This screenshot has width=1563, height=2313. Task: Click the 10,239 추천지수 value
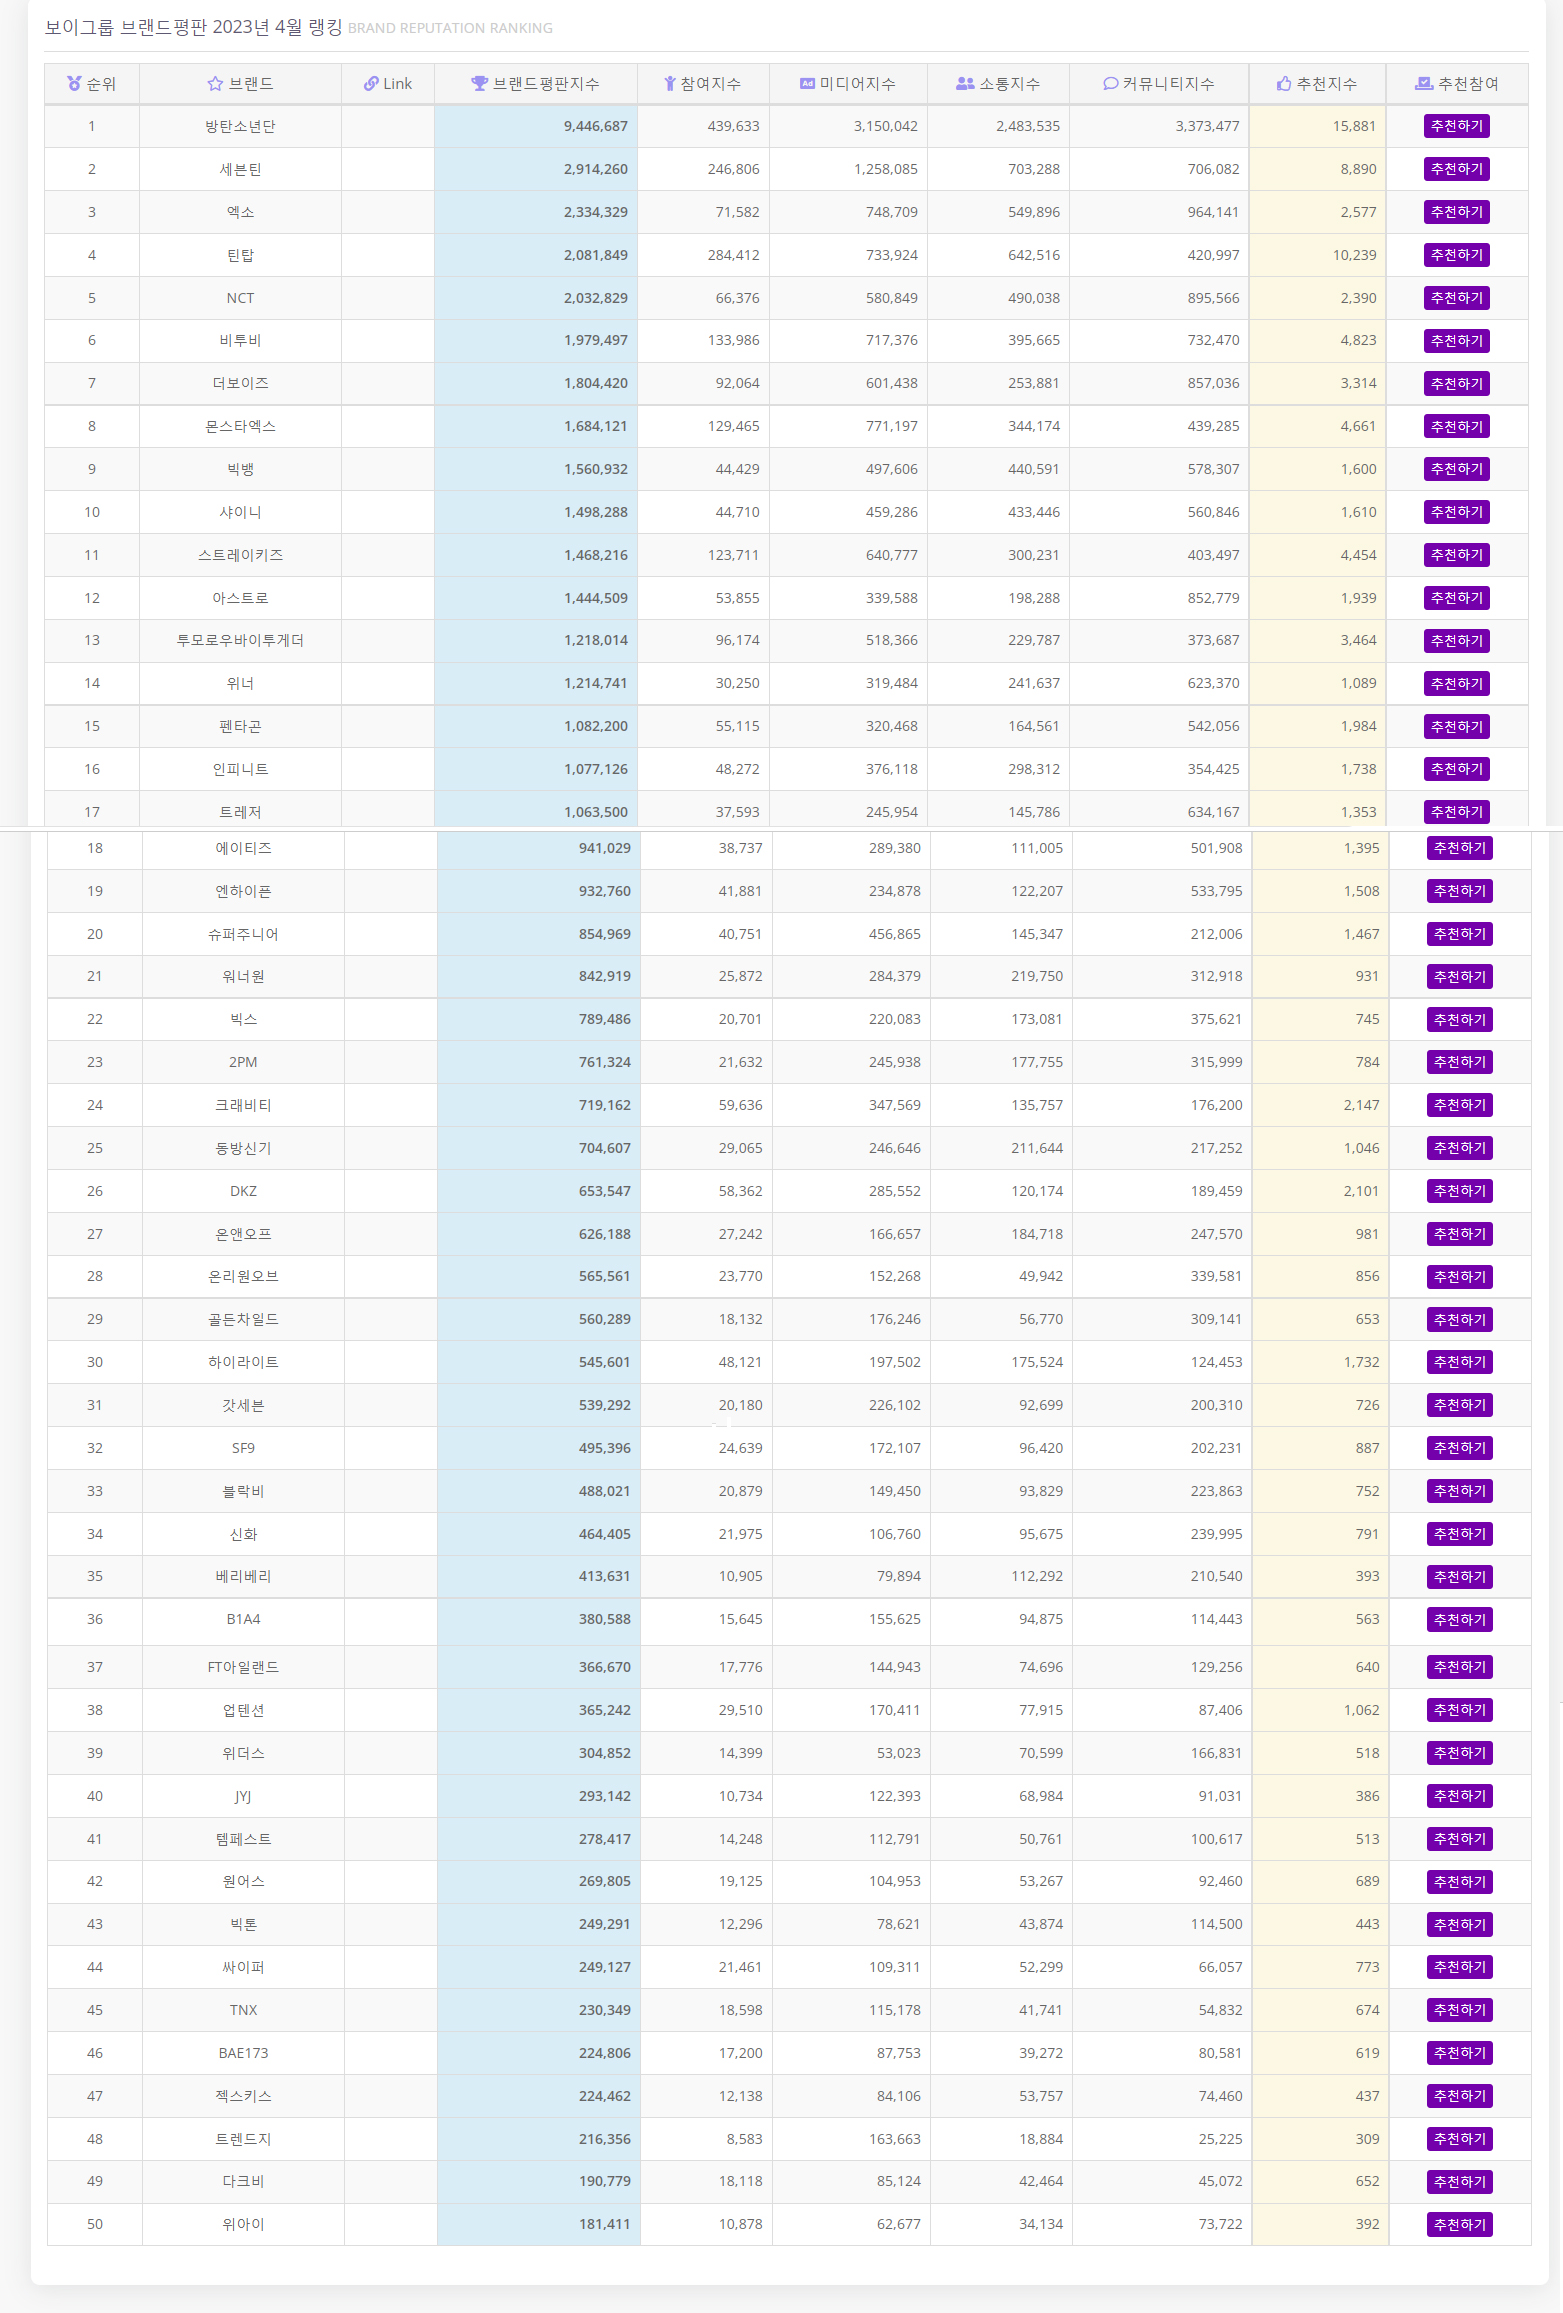click(1354, 255)
